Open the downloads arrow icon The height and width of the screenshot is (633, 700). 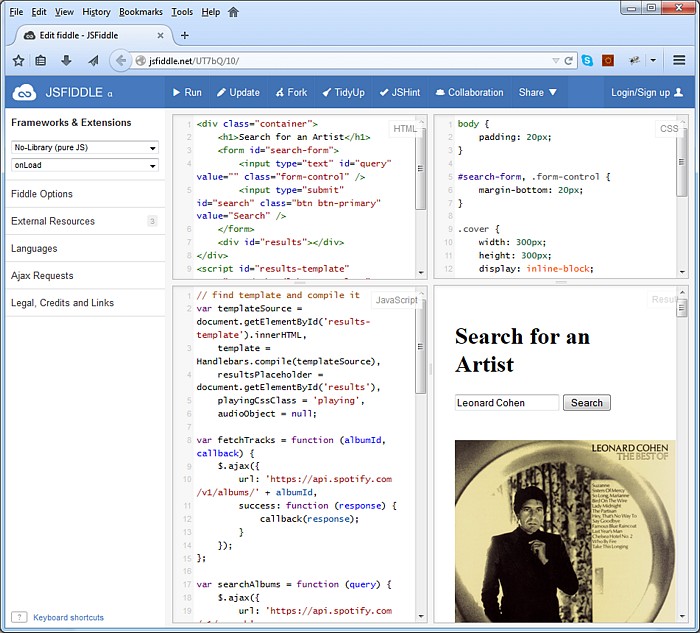coord(66,60)
